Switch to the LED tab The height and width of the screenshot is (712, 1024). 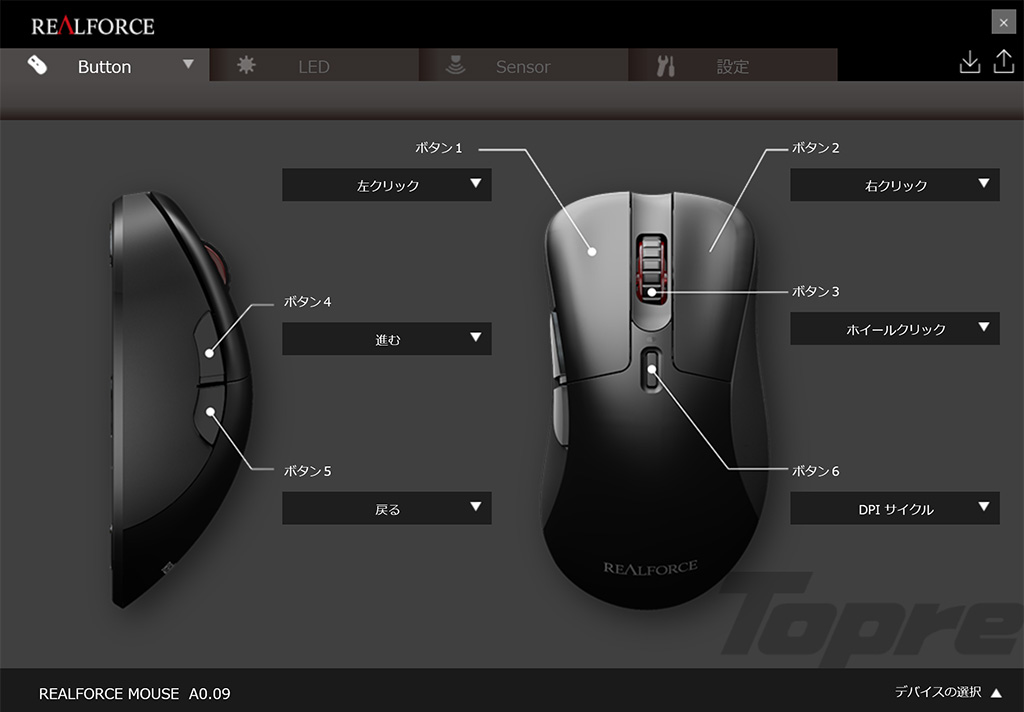coord(314,65)
